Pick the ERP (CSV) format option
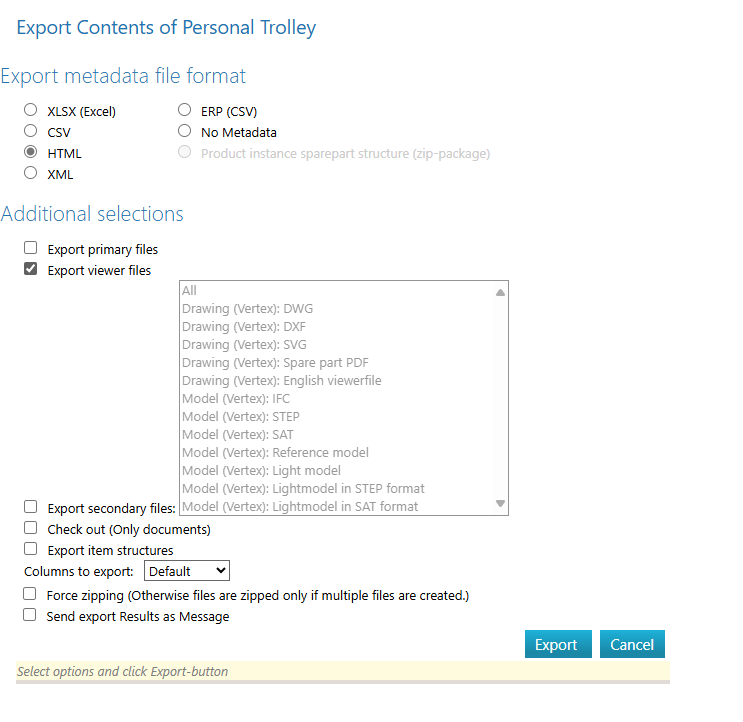 click(x=184, y=111)
